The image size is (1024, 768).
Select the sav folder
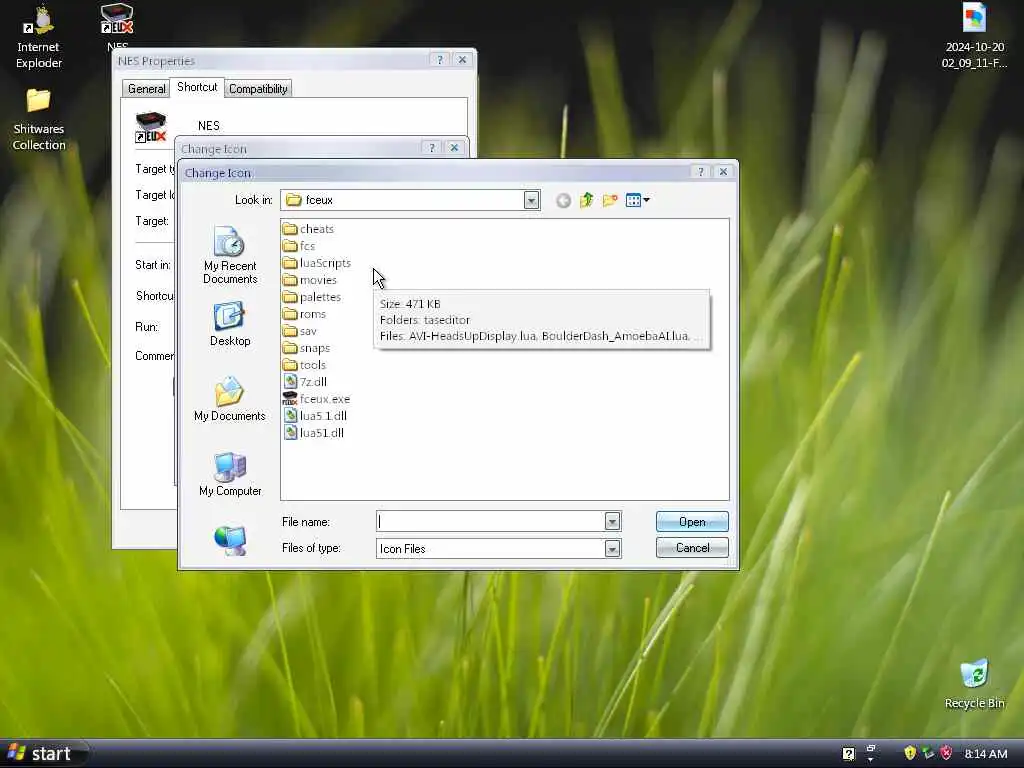coord(300,330)
